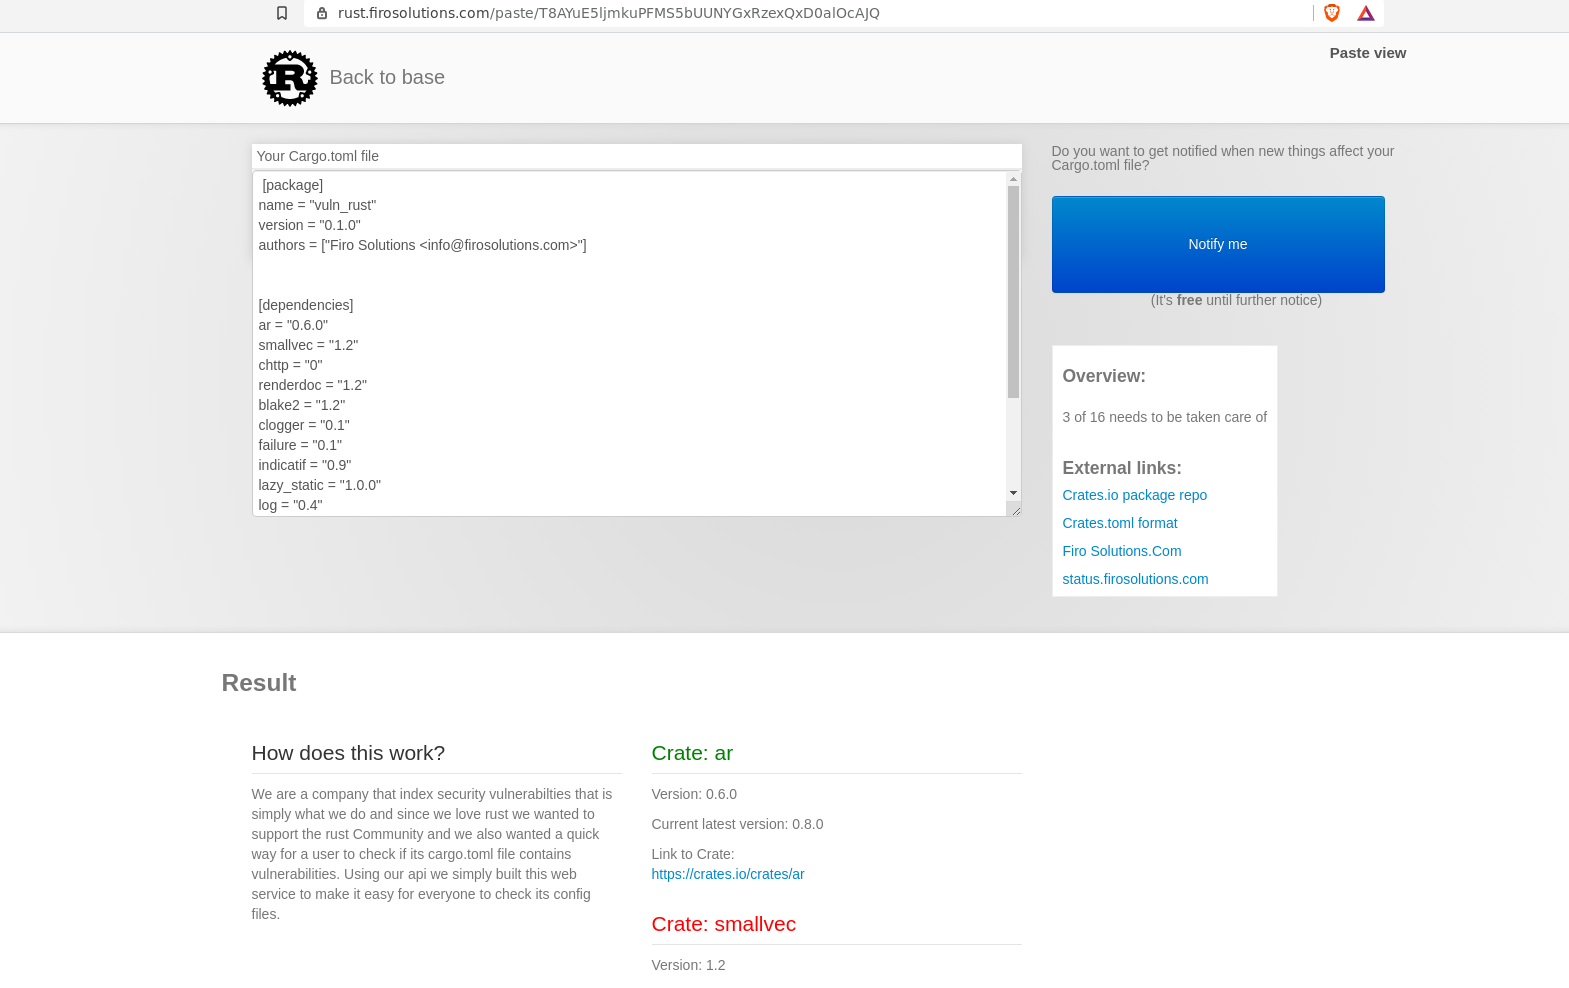1569x988 pixels.
Task: Select the Paste view menu item
Action: tap(1367, 53)
